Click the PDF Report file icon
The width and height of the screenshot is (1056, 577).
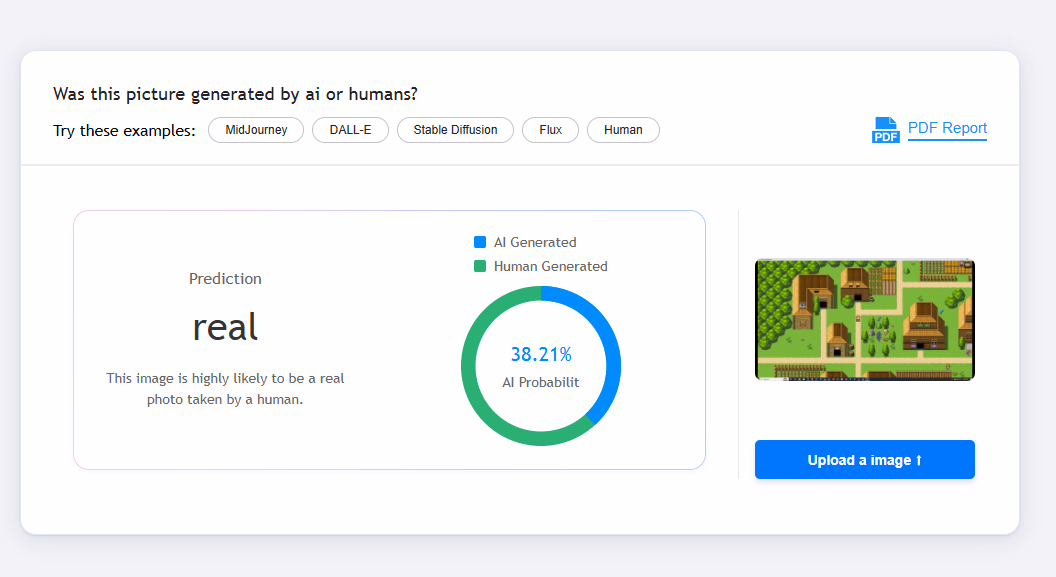[x=886, y=130]
